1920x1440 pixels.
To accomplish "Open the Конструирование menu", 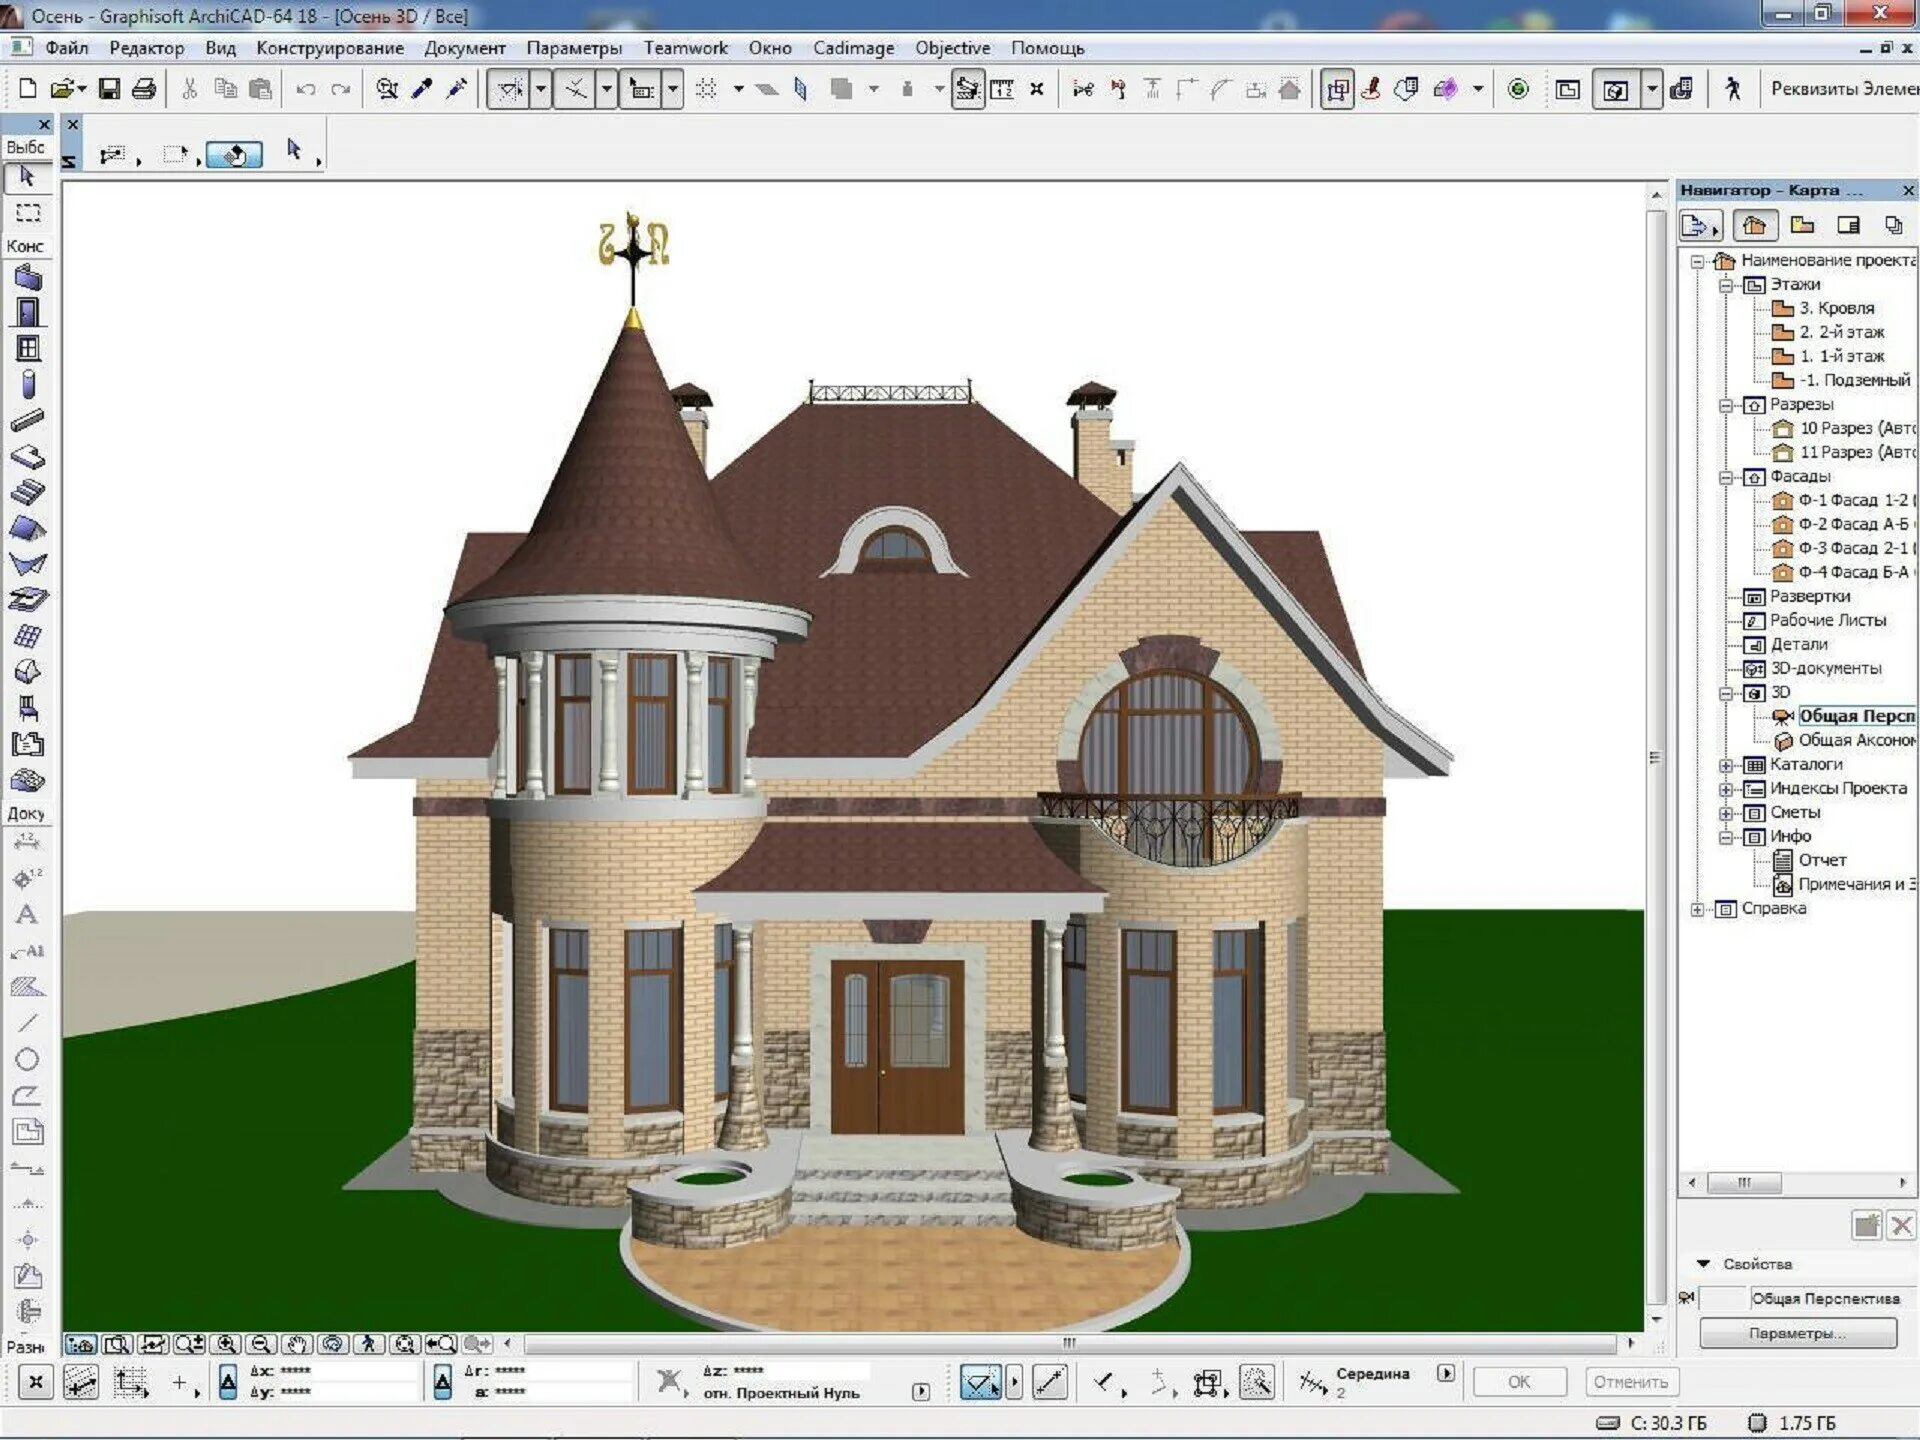I will tap(330, 48).
